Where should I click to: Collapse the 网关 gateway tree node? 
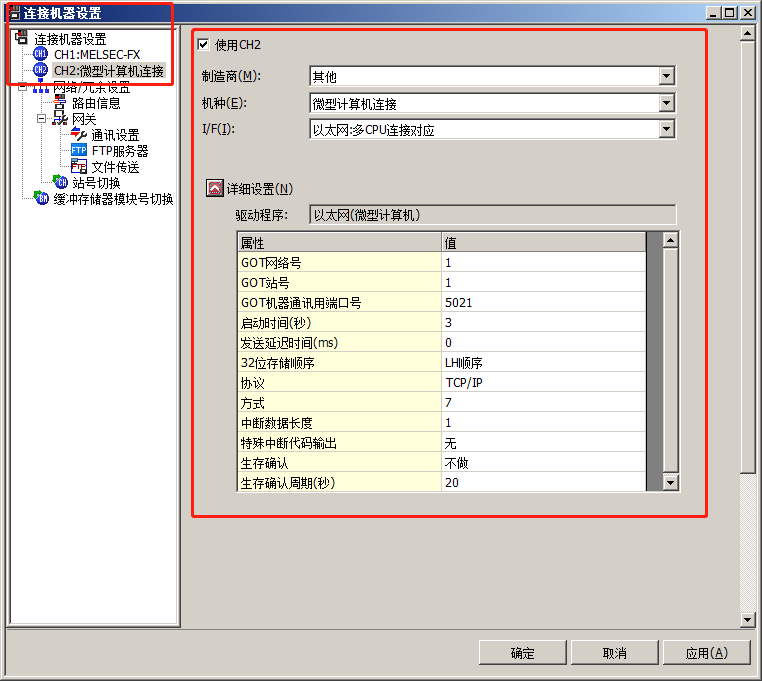(42, 118)
